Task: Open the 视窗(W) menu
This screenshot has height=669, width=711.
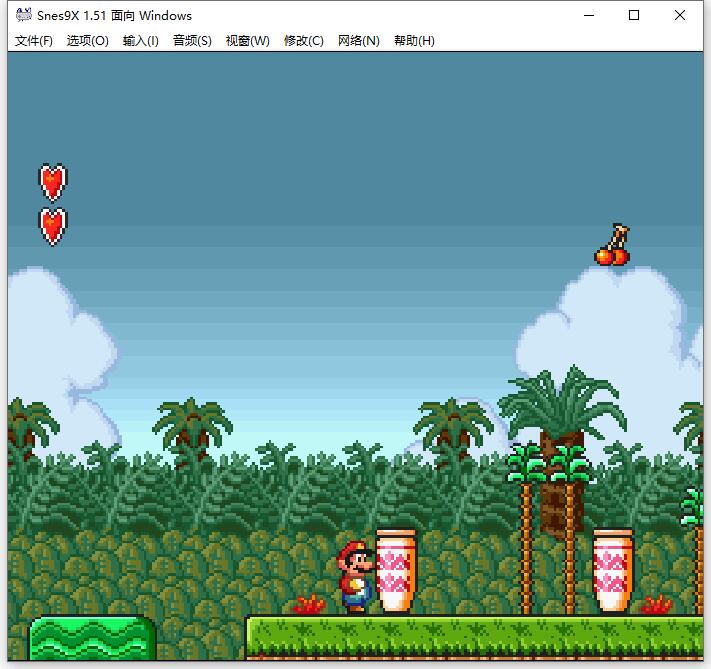Action: (x=248, y=41)
